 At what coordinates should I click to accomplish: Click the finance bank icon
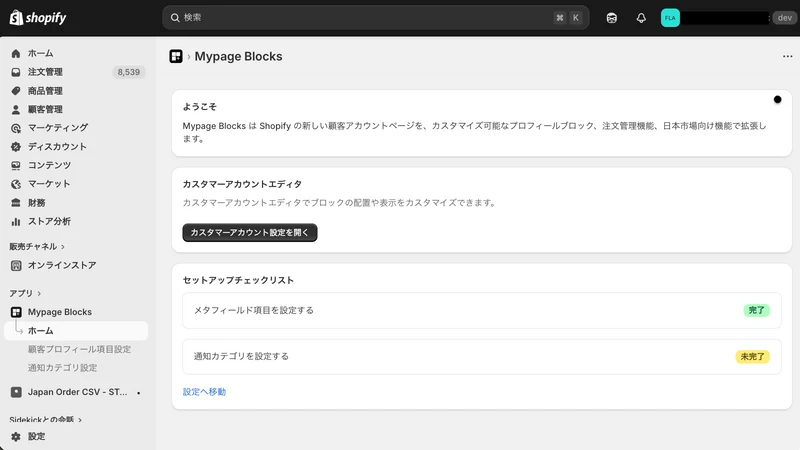[16, 203]
